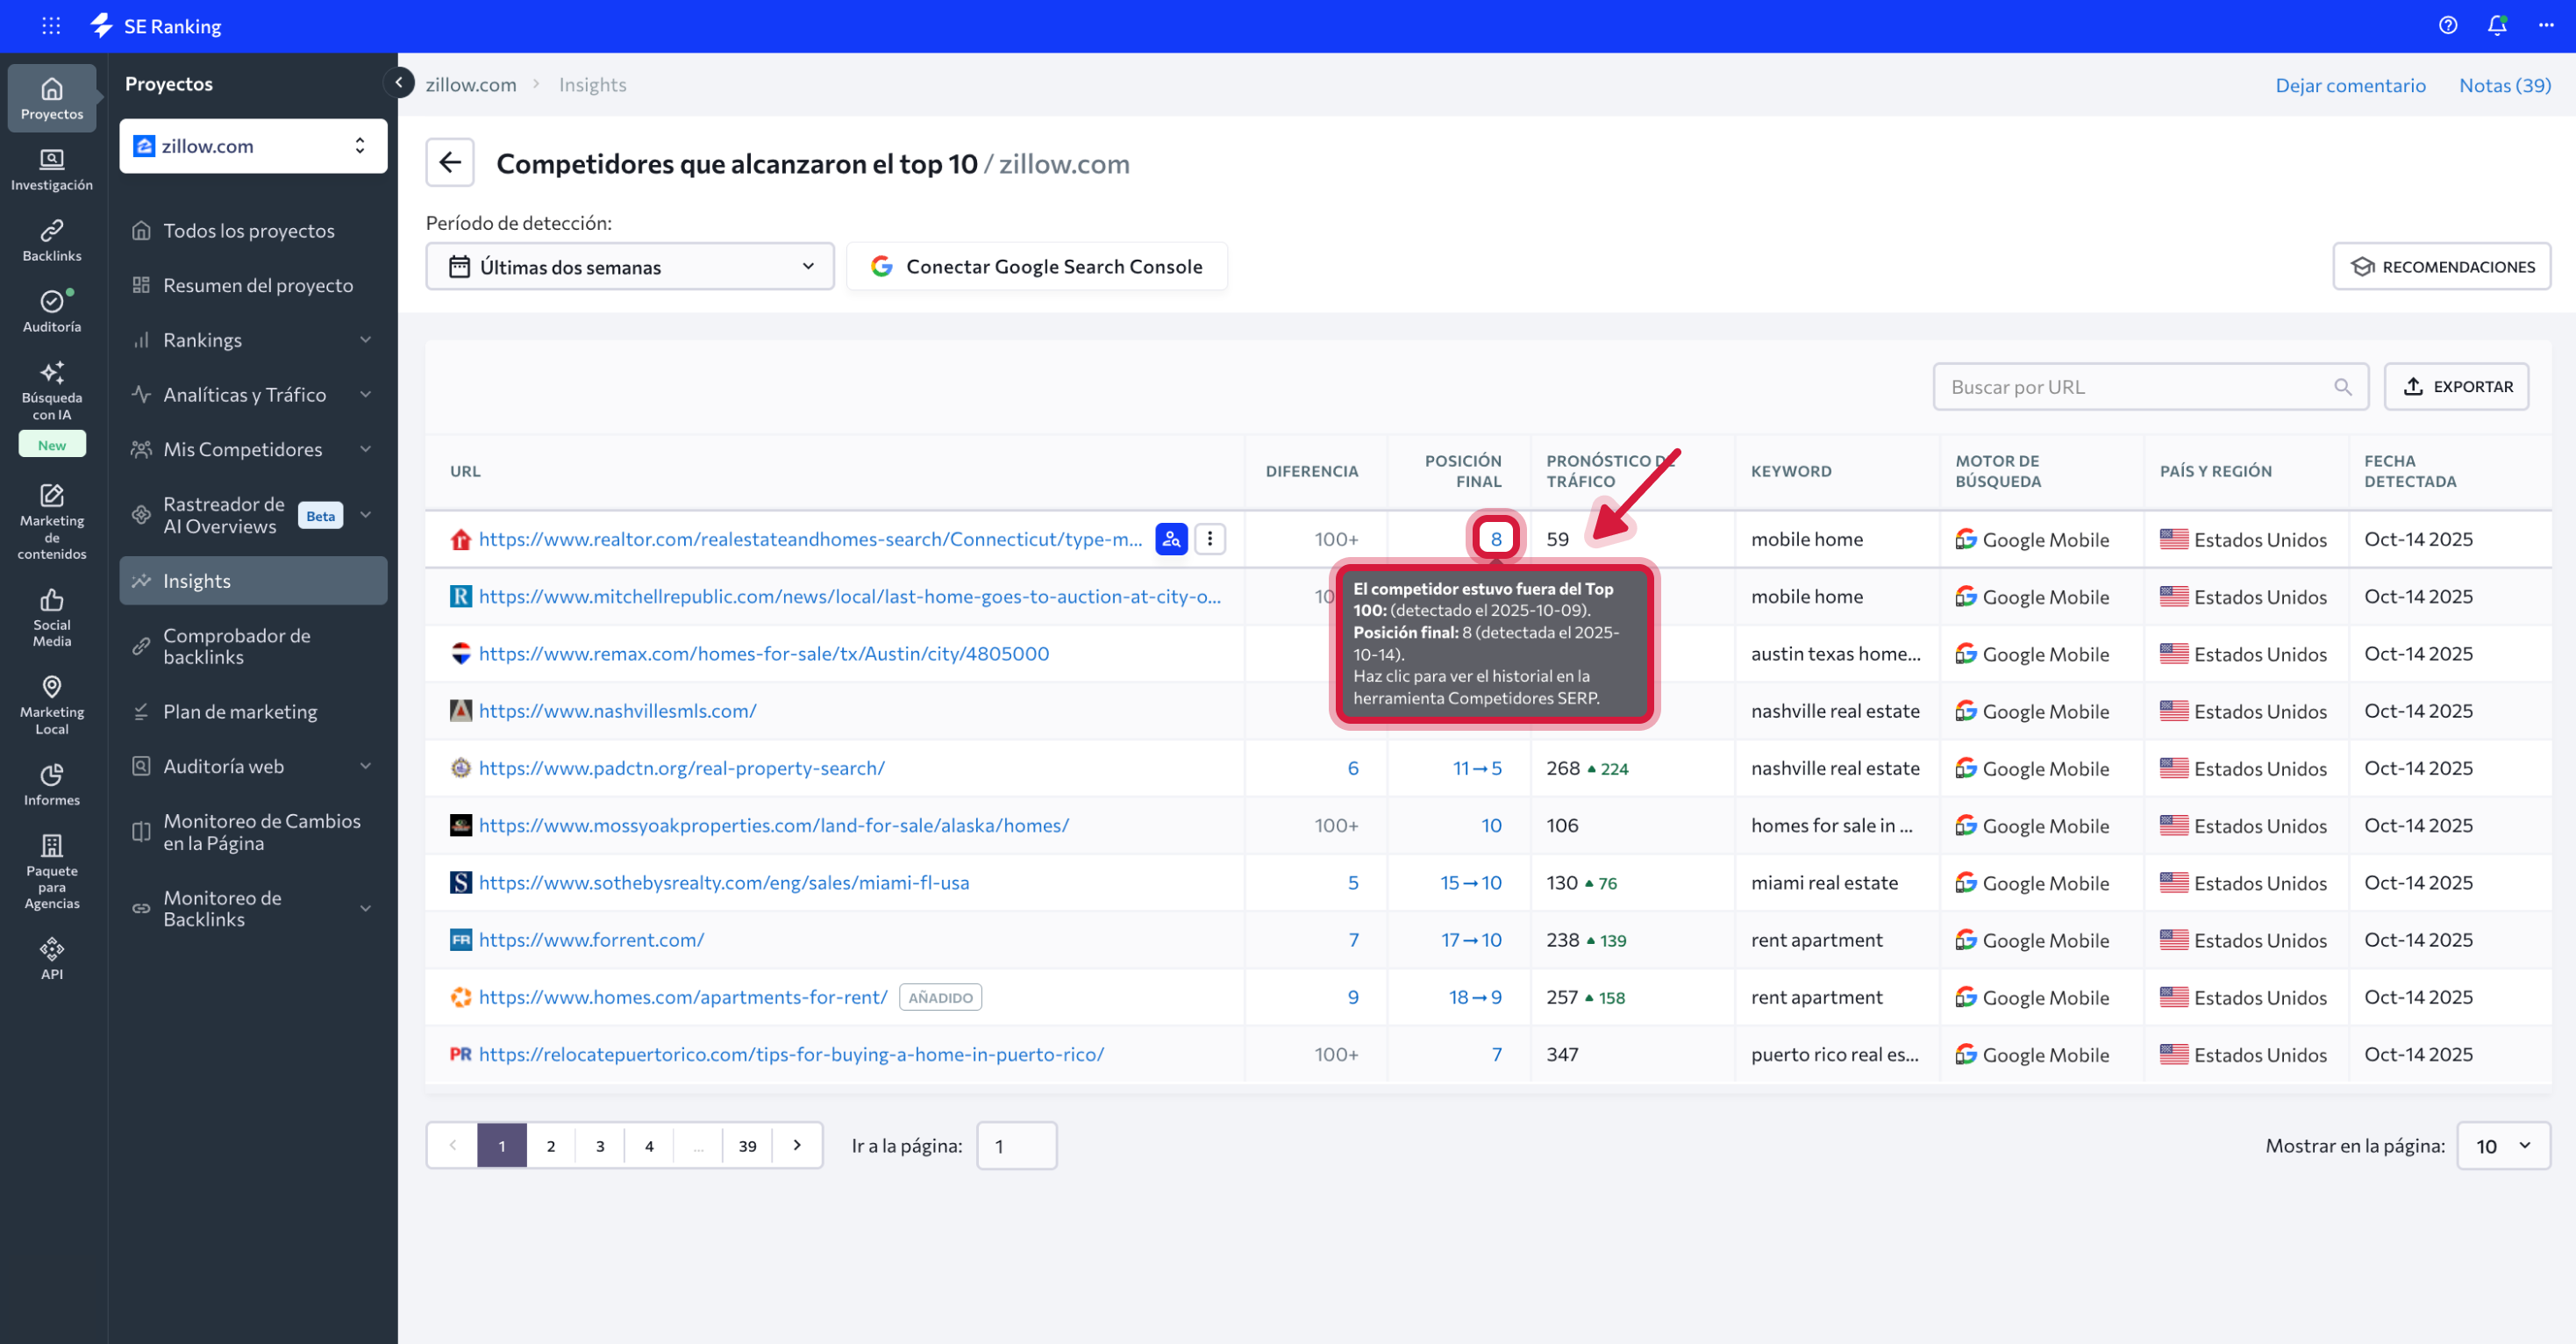Open the apps grid icon
Image resolution: width=2576 pixels, height=1344 pixels.
[x=51, y=26]
